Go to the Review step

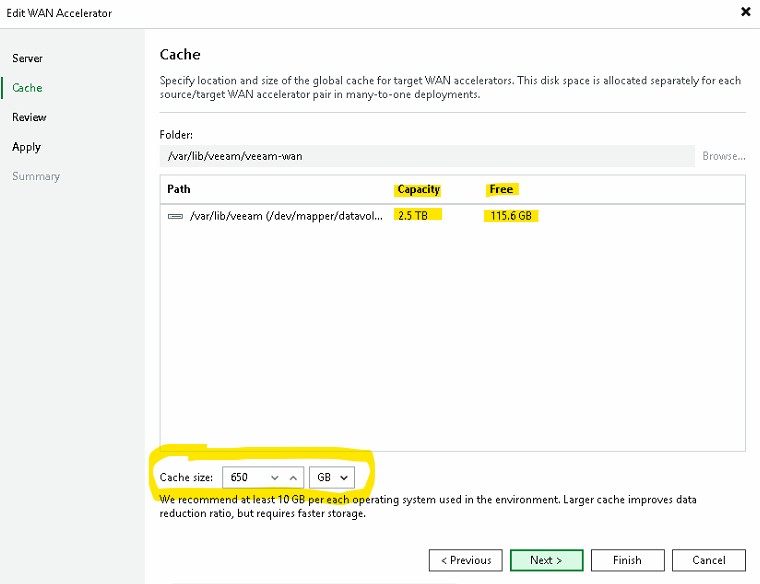29,117
